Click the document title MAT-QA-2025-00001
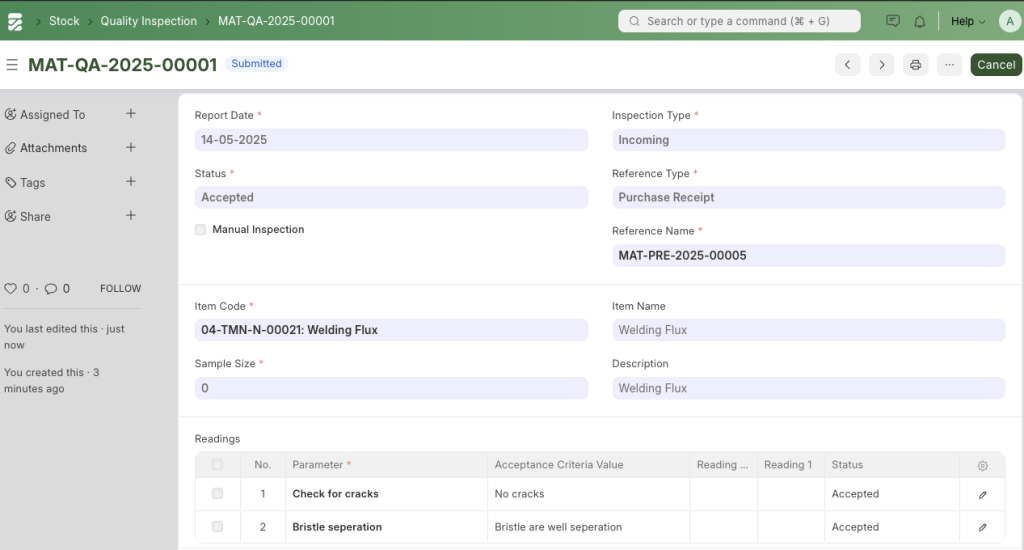 coord(122,65)
